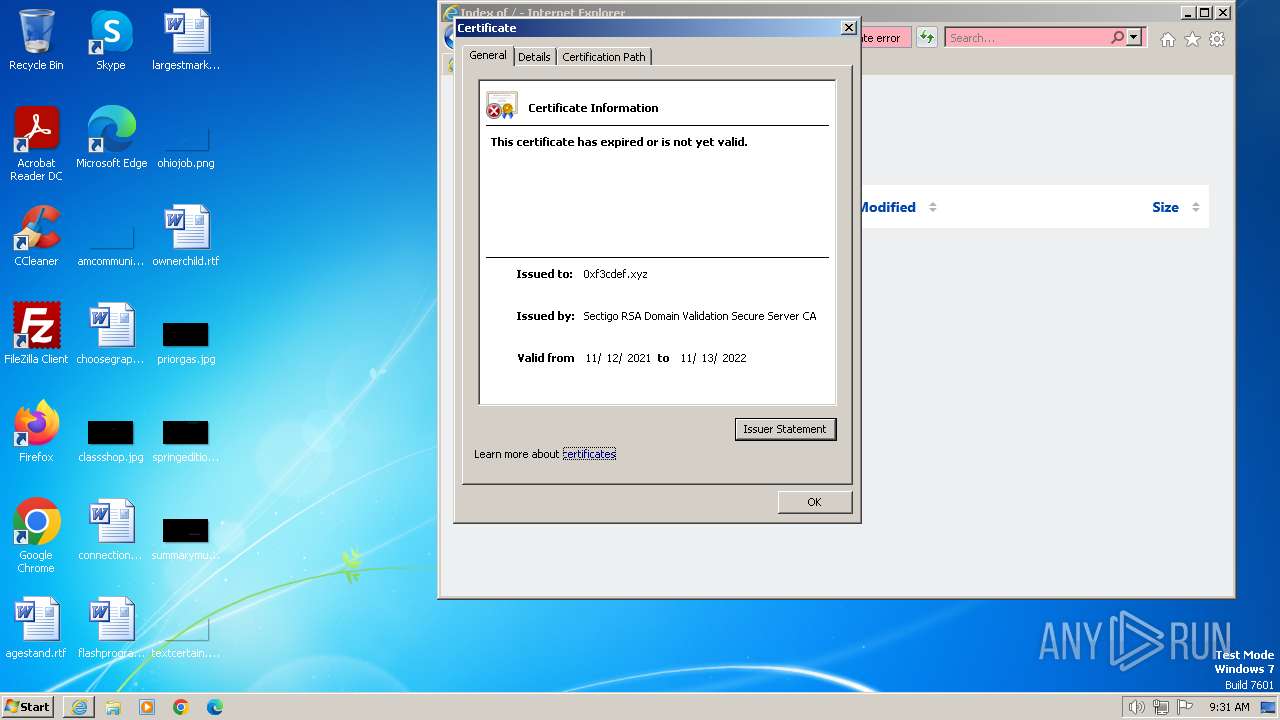This screenshot has width=1280, height=720.
Task: Sort listing by Size column
Action: (1176, 207)
